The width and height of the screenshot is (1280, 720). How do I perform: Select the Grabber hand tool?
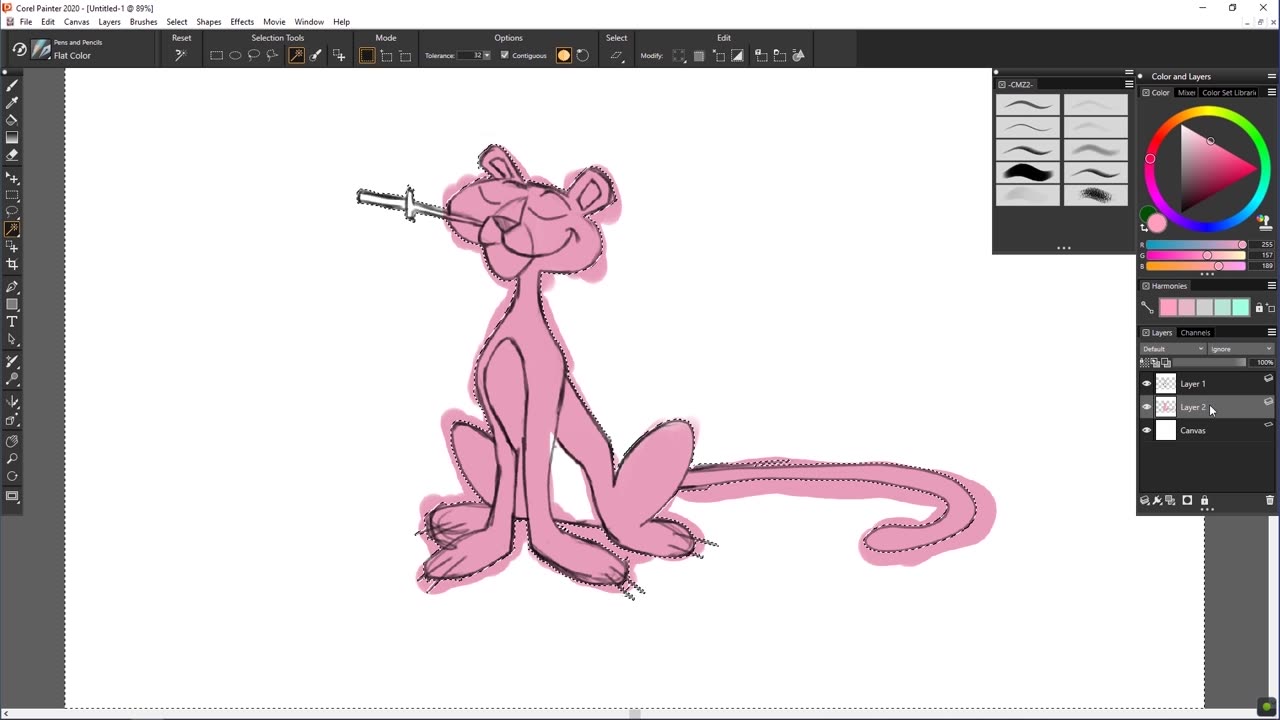(12, 441)
